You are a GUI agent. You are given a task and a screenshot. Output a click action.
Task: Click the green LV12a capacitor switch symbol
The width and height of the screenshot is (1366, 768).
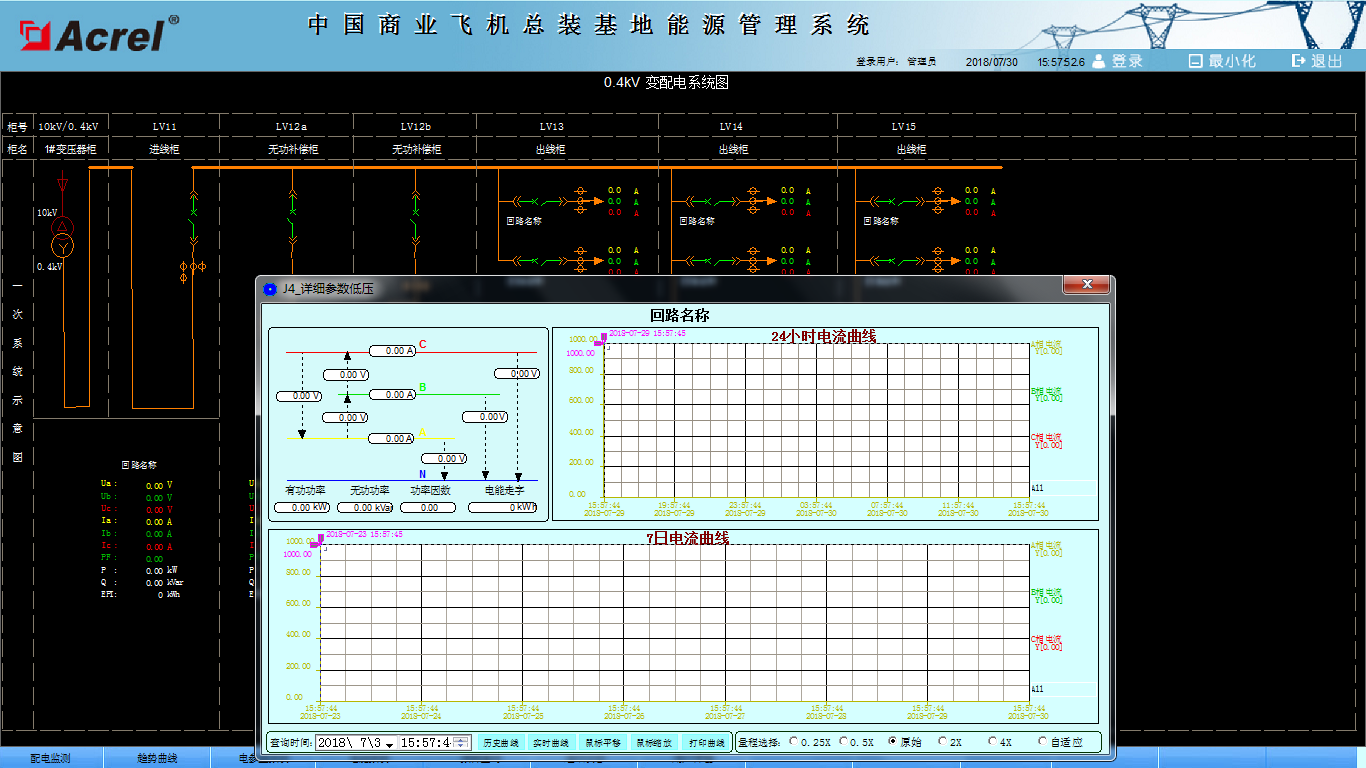(292, 210)
